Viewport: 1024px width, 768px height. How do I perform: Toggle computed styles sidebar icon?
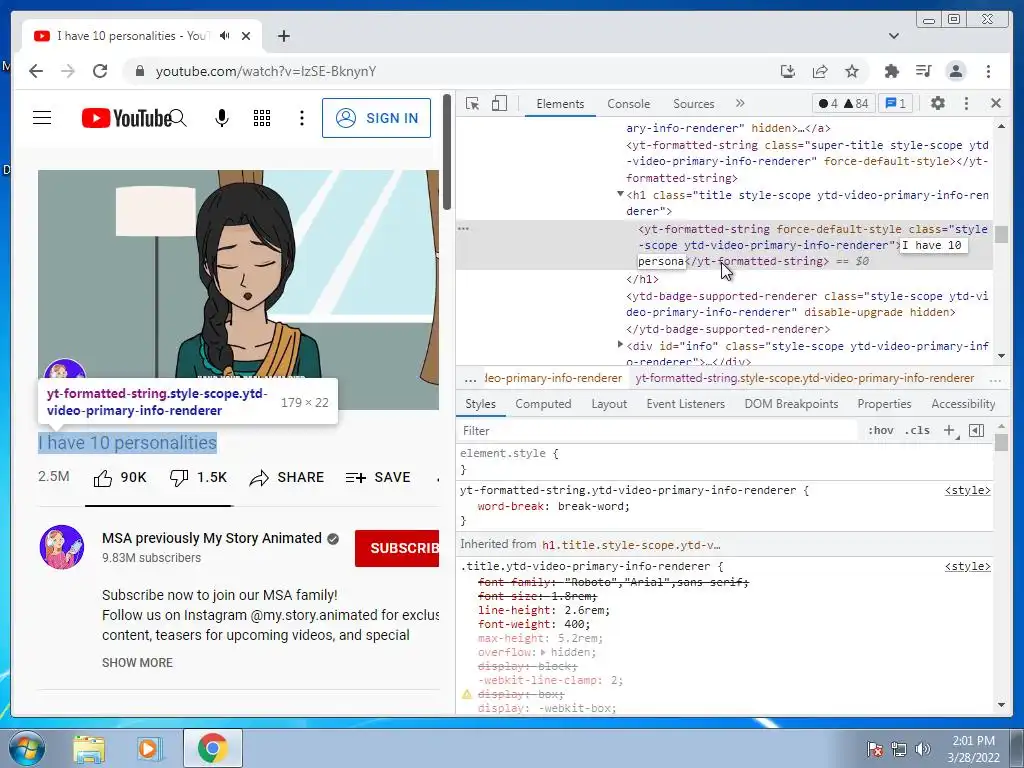[977, 430]
